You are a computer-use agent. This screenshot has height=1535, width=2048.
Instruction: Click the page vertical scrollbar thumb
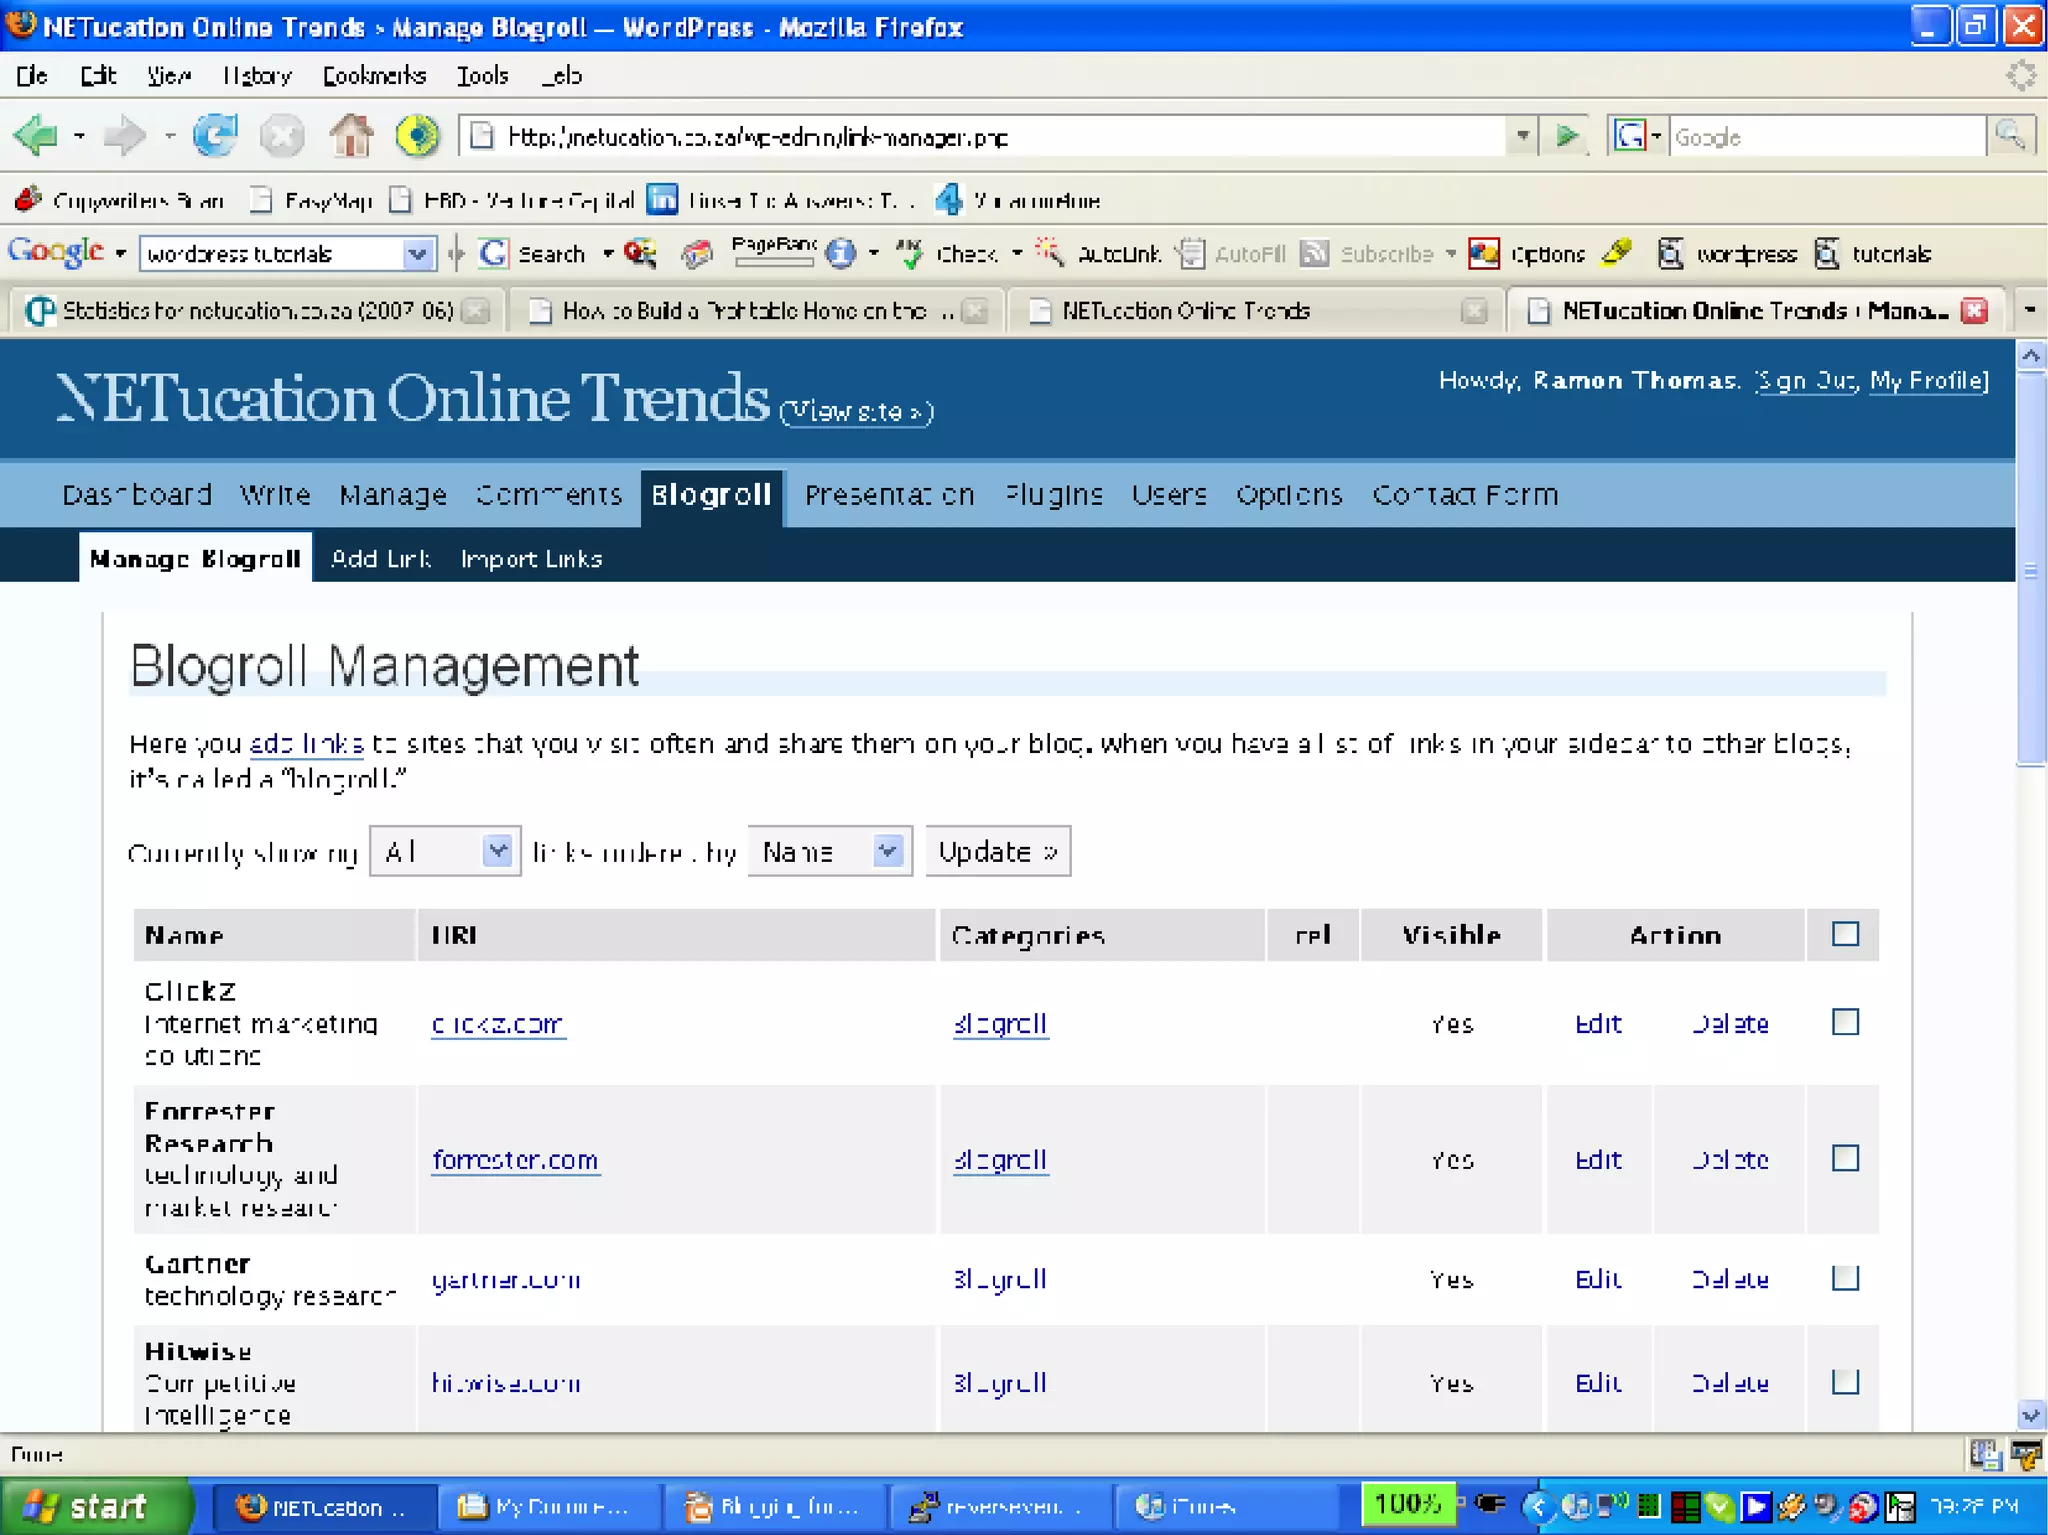(2030, 570)
